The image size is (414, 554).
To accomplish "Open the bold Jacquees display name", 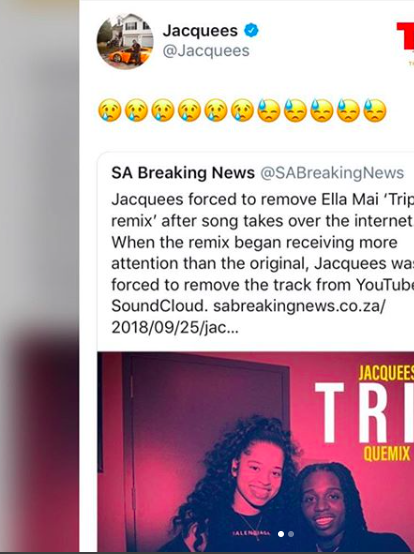I will [x=200, y=31].
